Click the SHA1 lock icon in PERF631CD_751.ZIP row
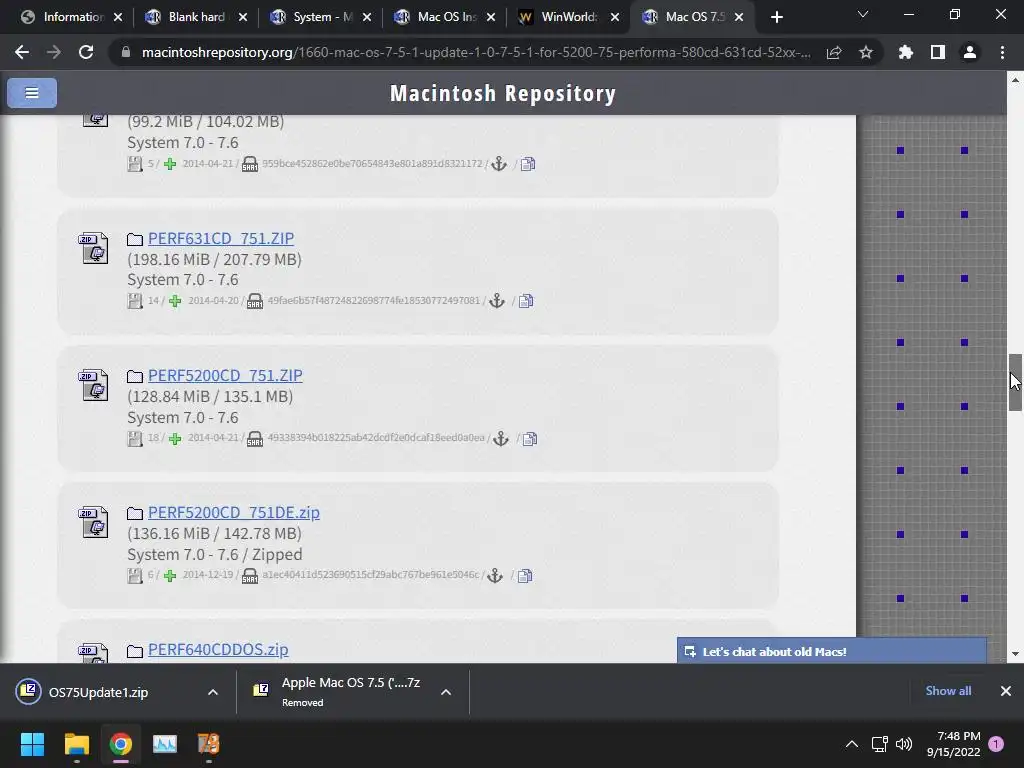 (255, 301)
